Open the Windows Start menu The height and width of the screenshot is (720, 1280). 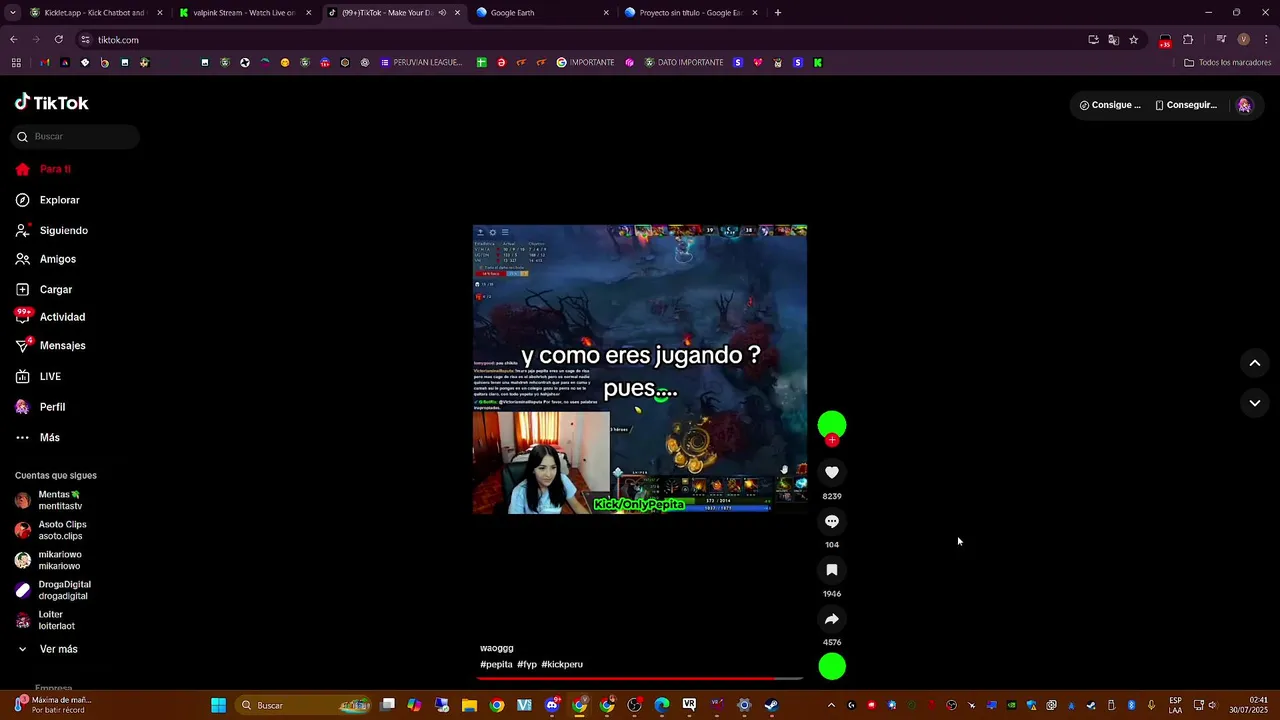[218, 705]
